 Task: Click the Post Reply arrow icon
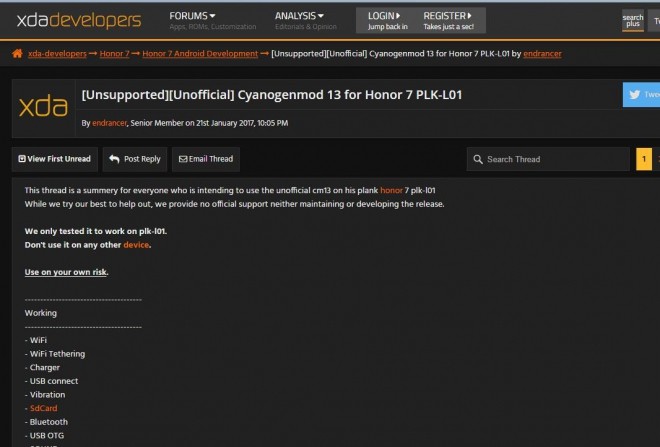114,159
